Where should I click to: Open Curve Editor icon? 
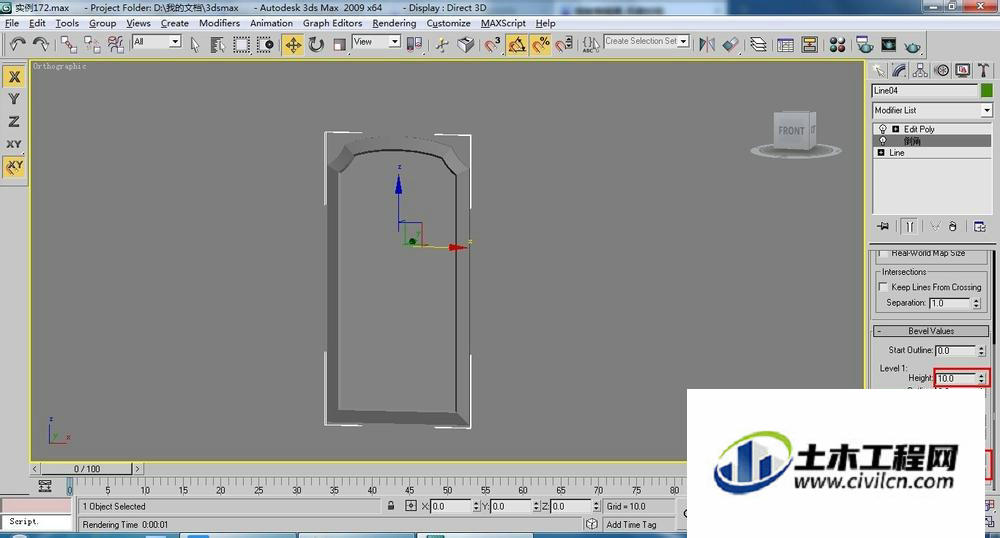(x=786, y=45)
